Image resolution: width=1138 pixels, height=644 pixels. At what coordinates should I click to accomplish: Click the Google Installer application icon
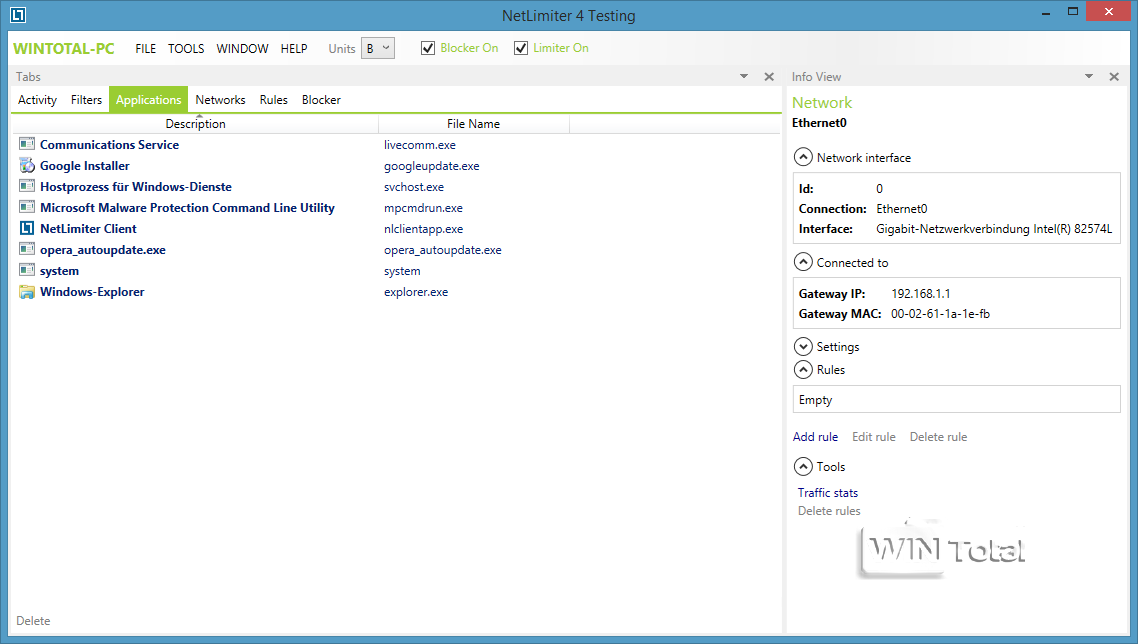[27, 166]
